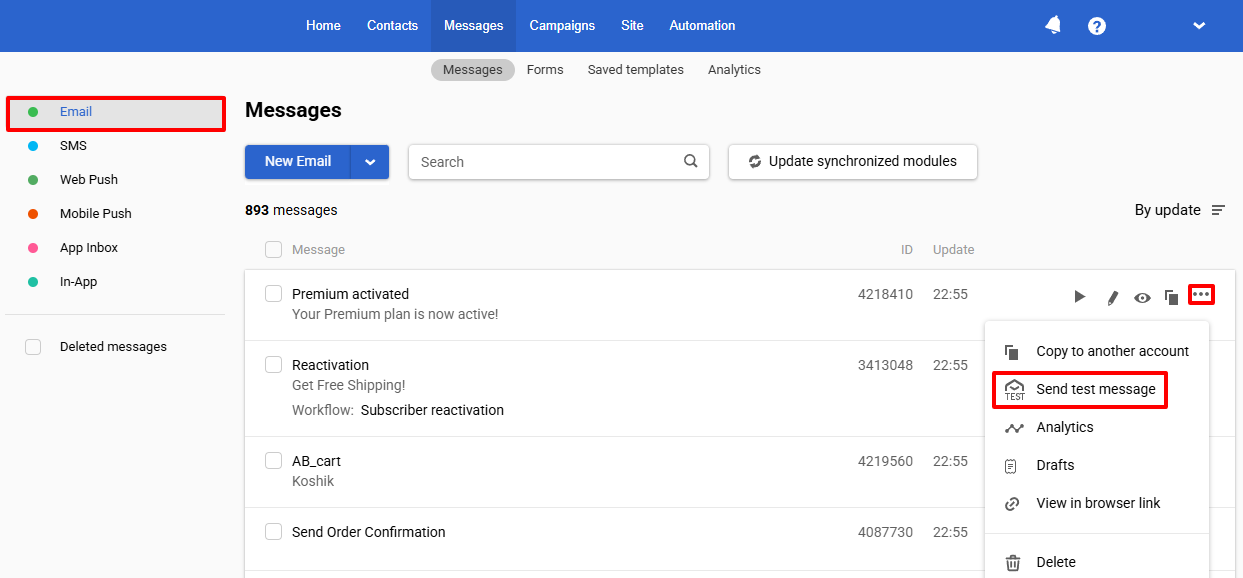1243x578 pixels.
Task: Check the select-all Message header checkbox
Action: coord(273,250)
